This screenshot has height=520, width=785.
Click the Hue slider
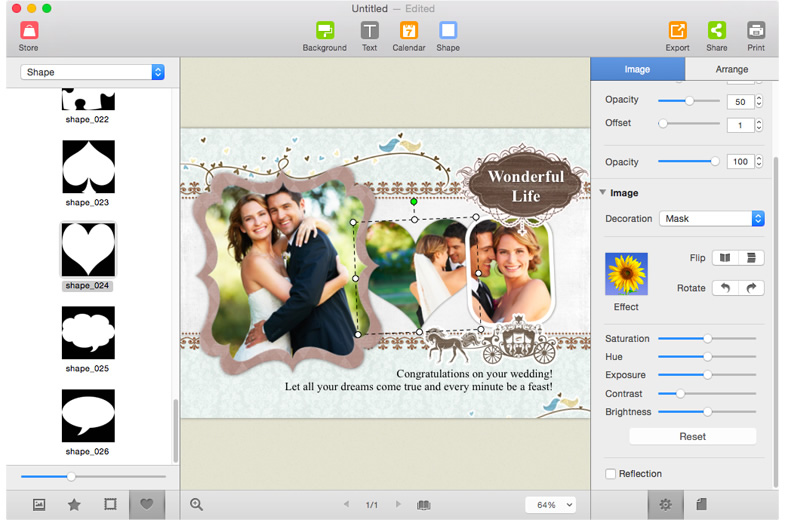click(707, 357)
